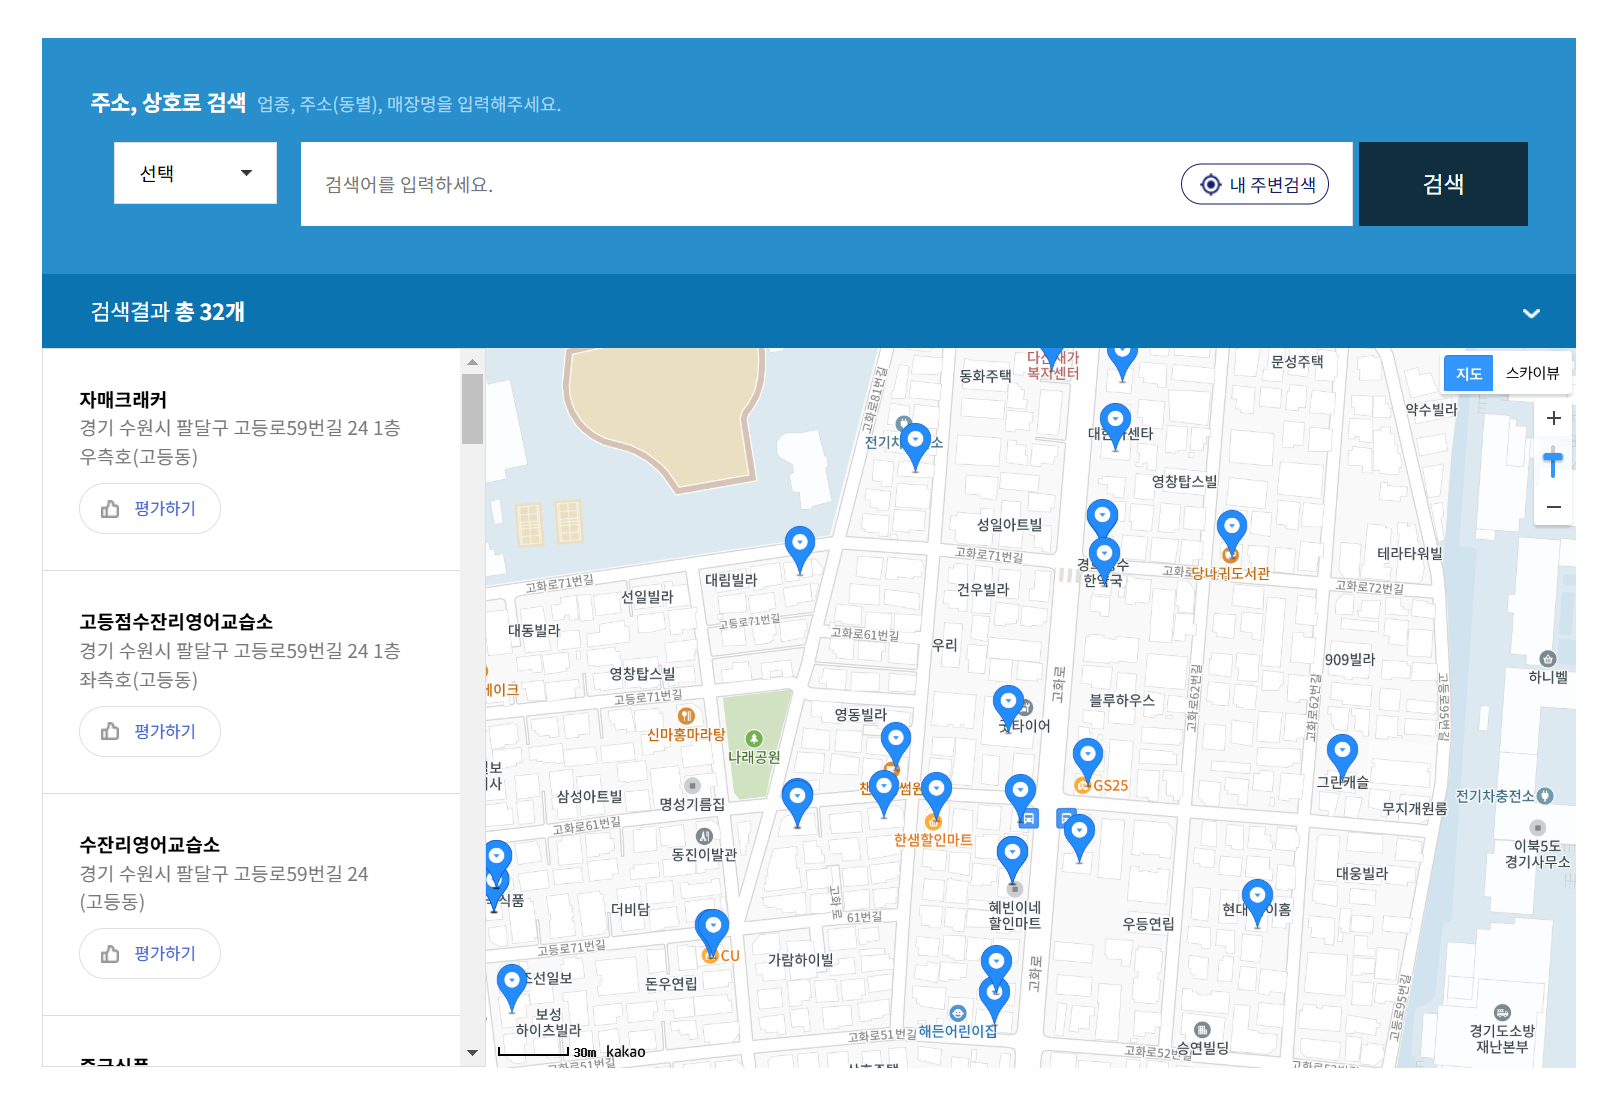Collapse the search results header chevron

1531,313
